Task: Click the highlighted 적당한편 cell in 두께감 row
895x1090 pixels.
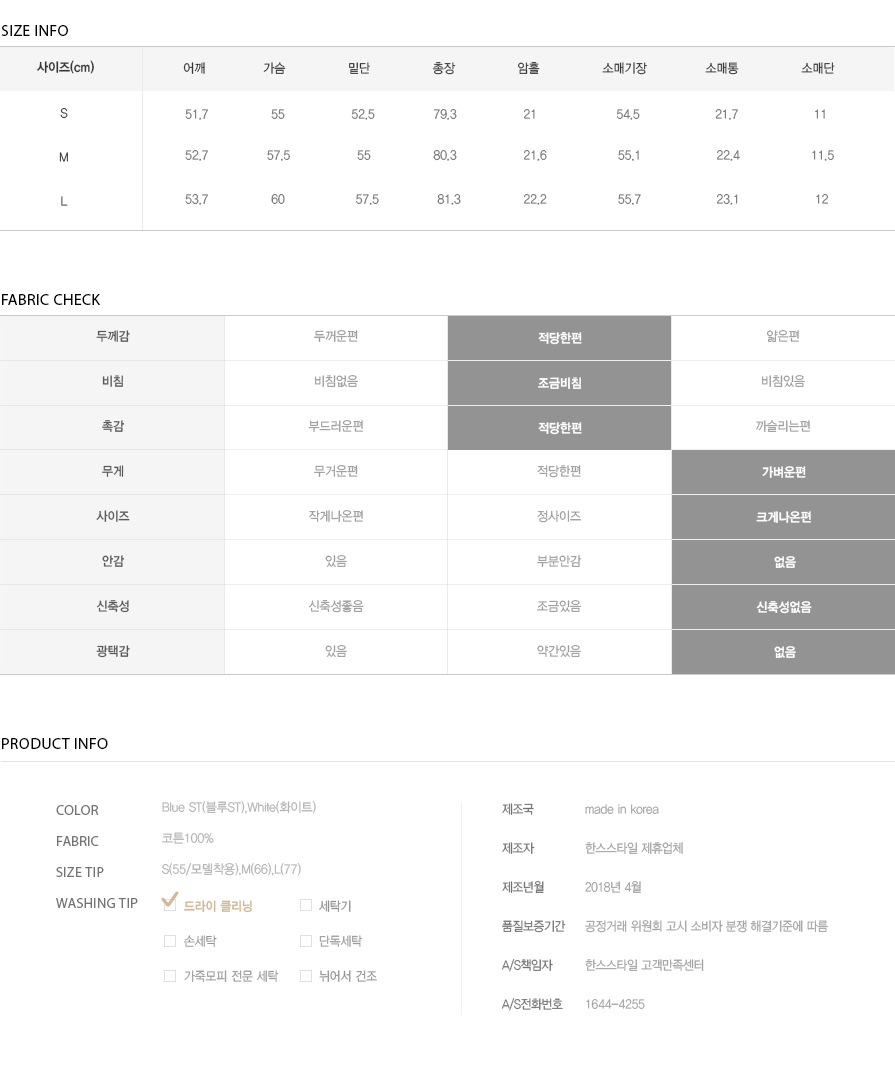Action: click(560, 338)
